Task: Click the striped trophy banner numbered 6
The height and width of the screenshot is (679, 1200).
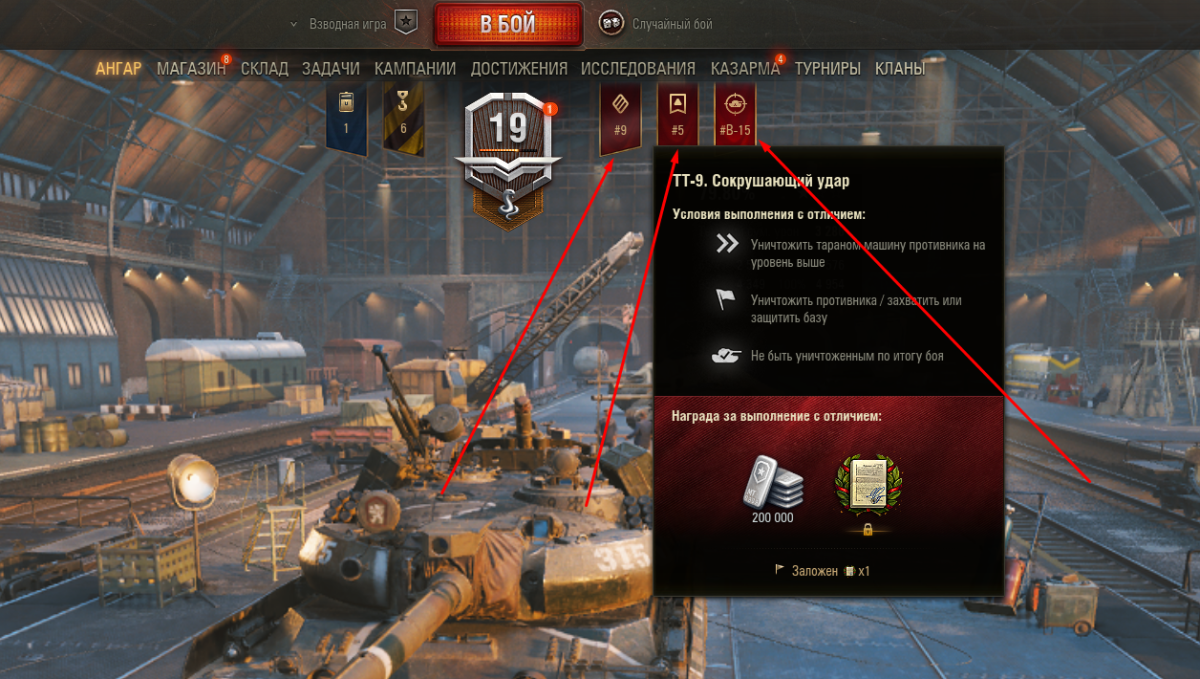Action: pyautogui.click(x=403, y=118)
